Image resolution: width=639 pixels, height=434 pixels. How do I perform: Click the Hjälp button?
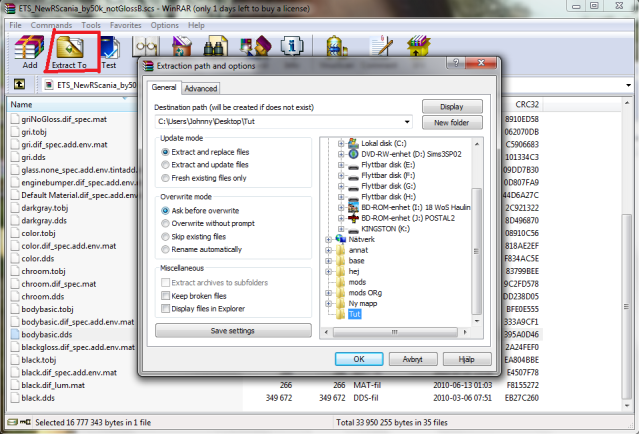(467, 359)
